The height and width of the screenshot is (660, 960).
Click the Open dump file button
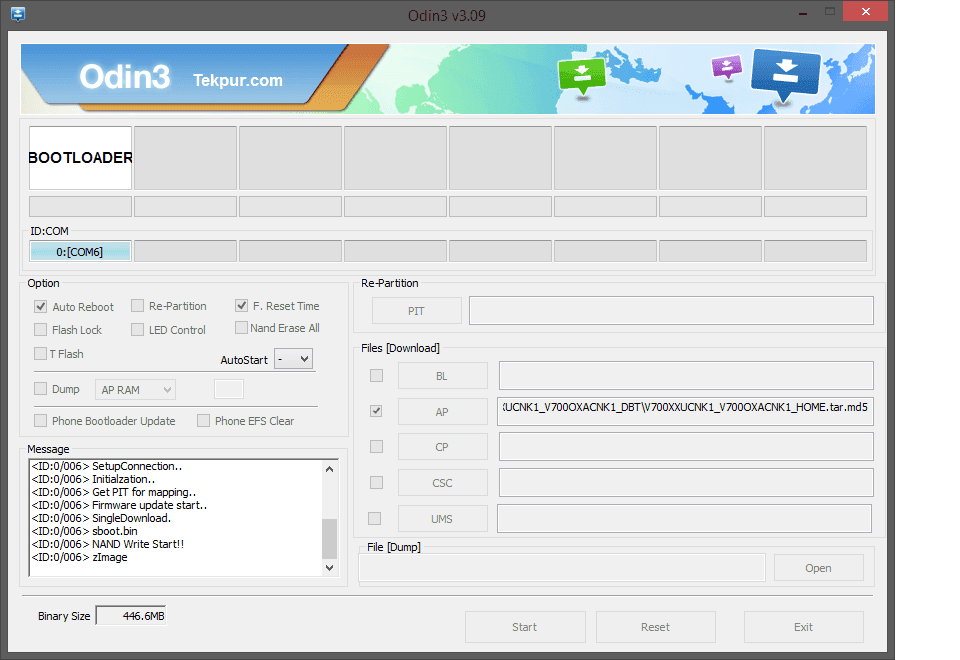click(x=819, y=568)
